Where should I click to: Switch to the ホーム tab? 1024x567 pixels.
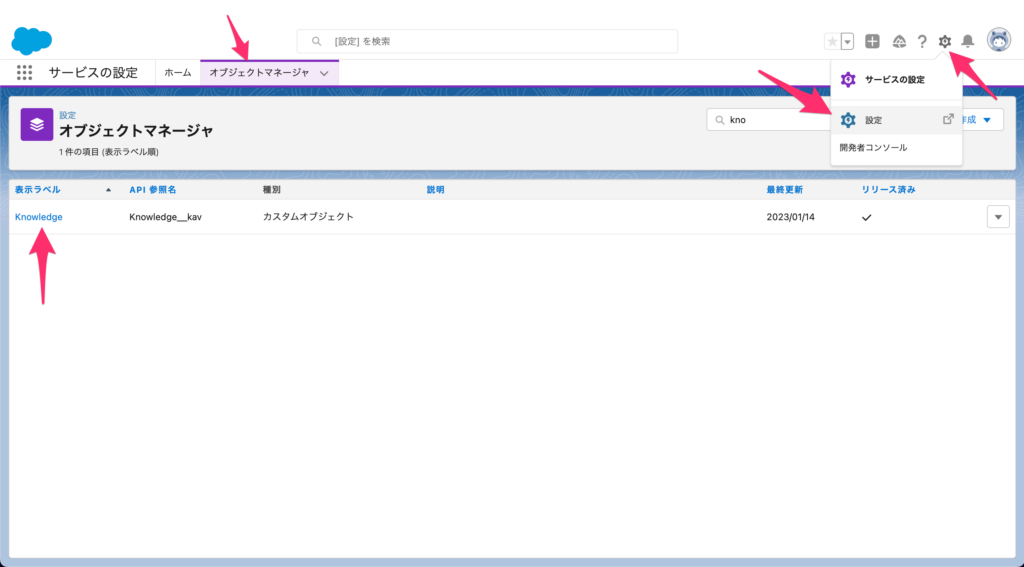point(177,73)
